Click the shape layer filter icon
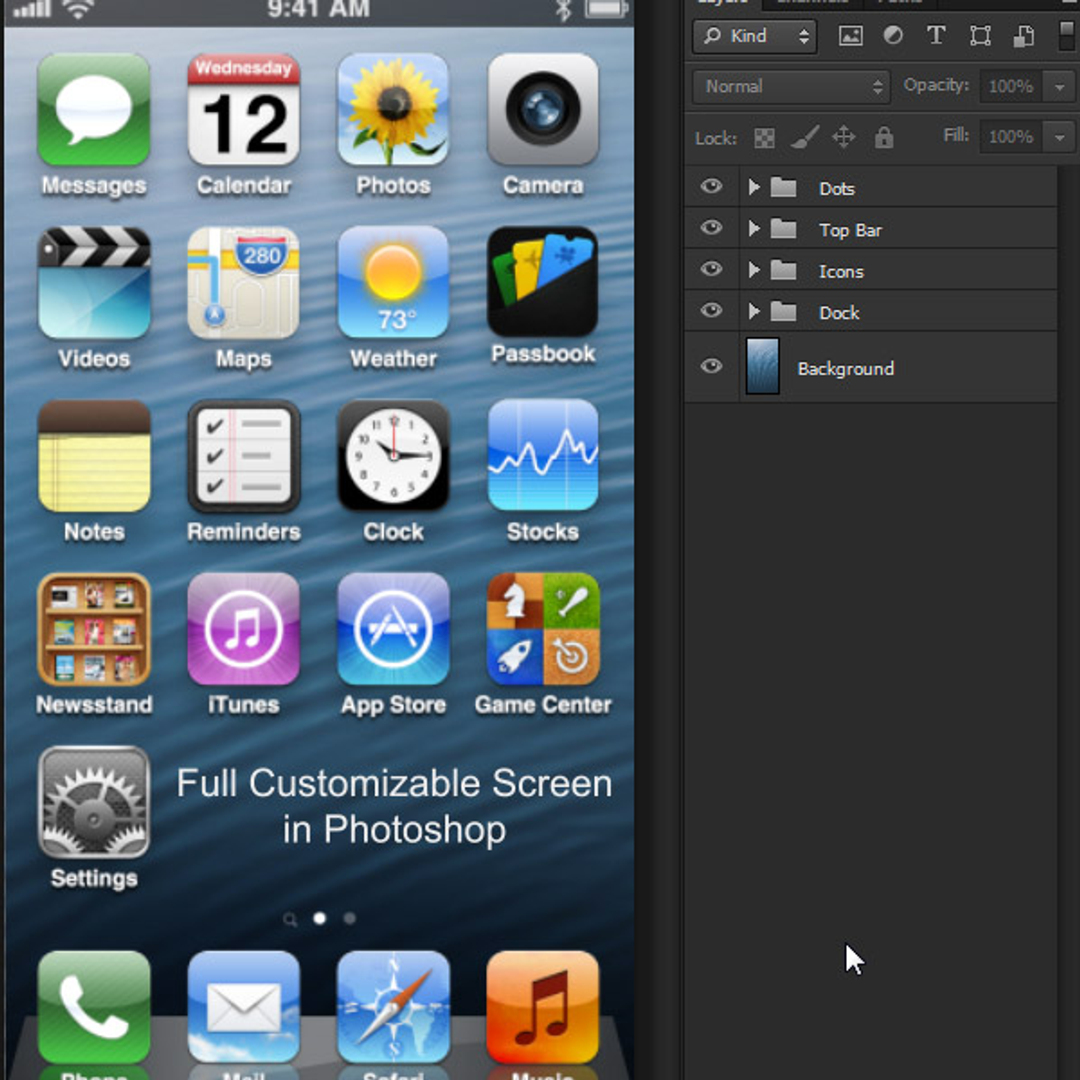 (x=979, y=36)
